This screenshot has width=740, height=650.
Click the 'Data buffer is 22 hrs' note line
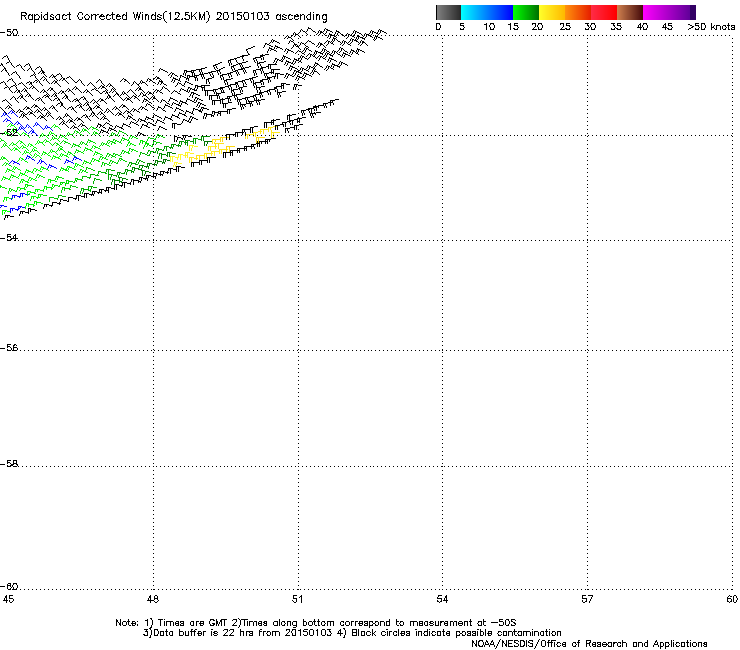[x=352, y=633]
